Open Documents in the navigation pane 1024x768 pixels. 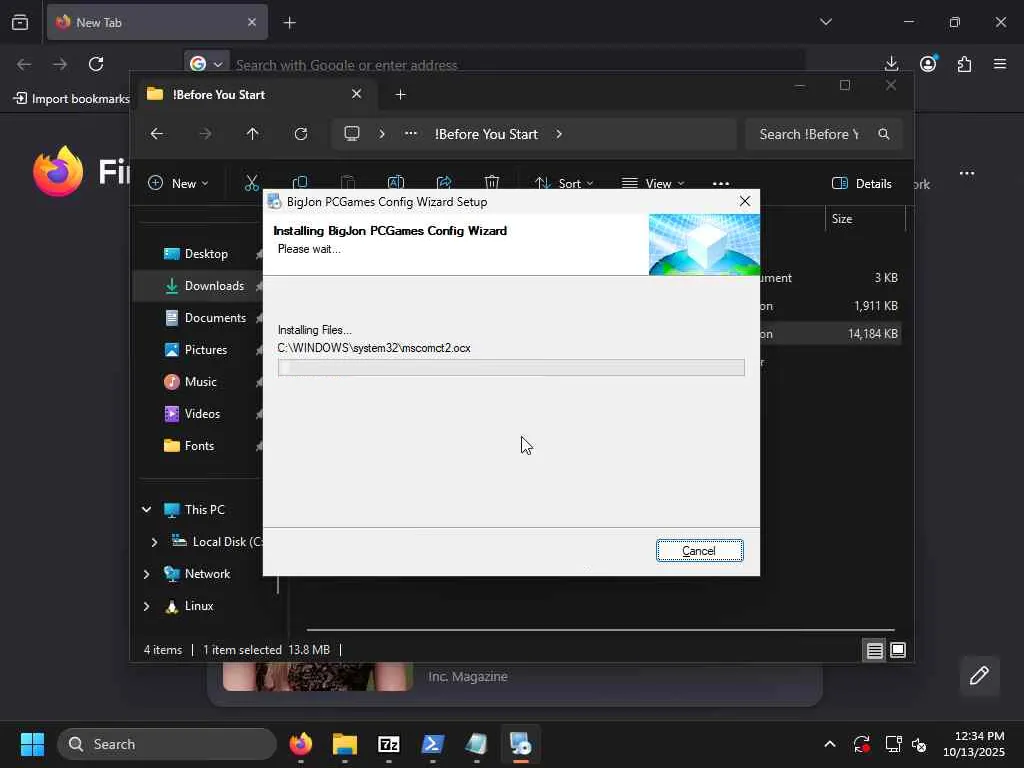pyautogui.click(x=206, y=318)
